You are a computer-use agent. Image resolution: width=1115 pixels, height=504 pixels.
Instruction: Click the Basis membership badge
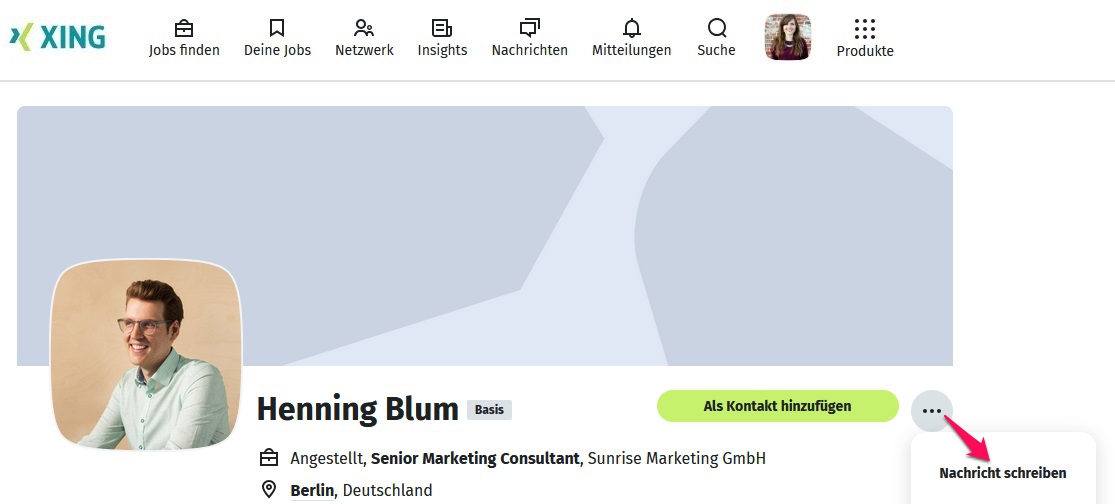(x=489, y=410)
